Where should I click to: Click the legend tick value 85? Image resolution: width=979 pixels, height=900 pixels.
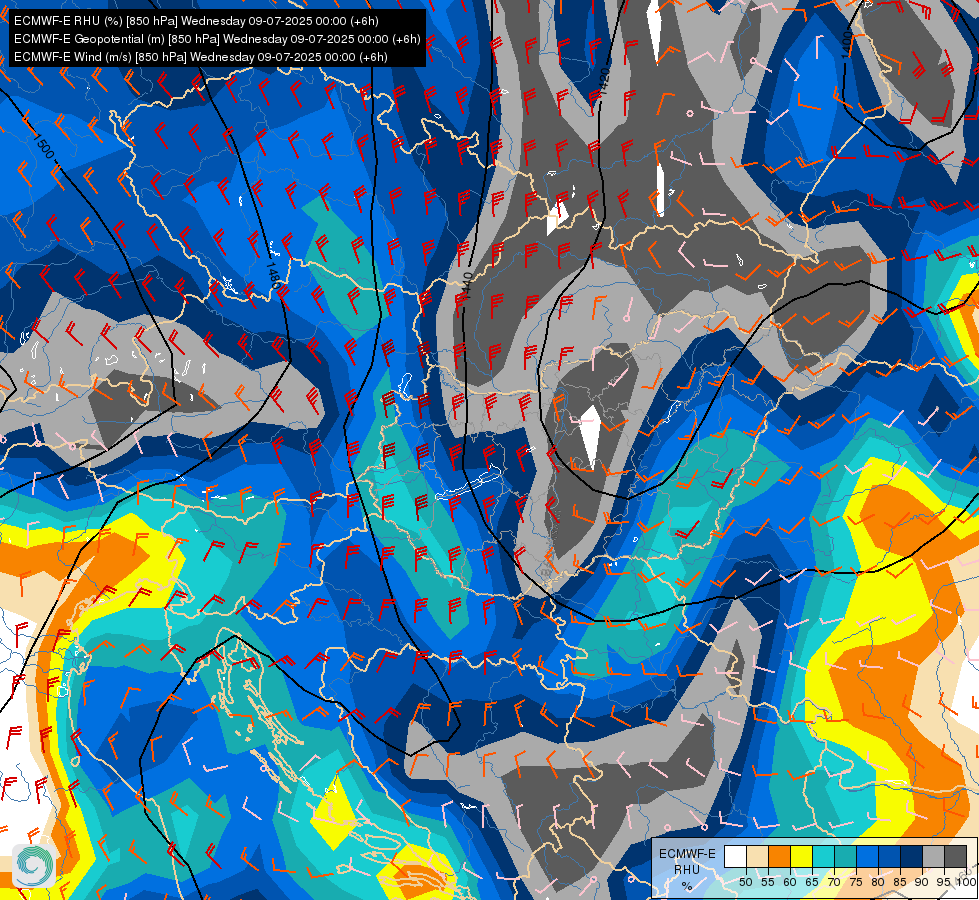pos(900,882)
